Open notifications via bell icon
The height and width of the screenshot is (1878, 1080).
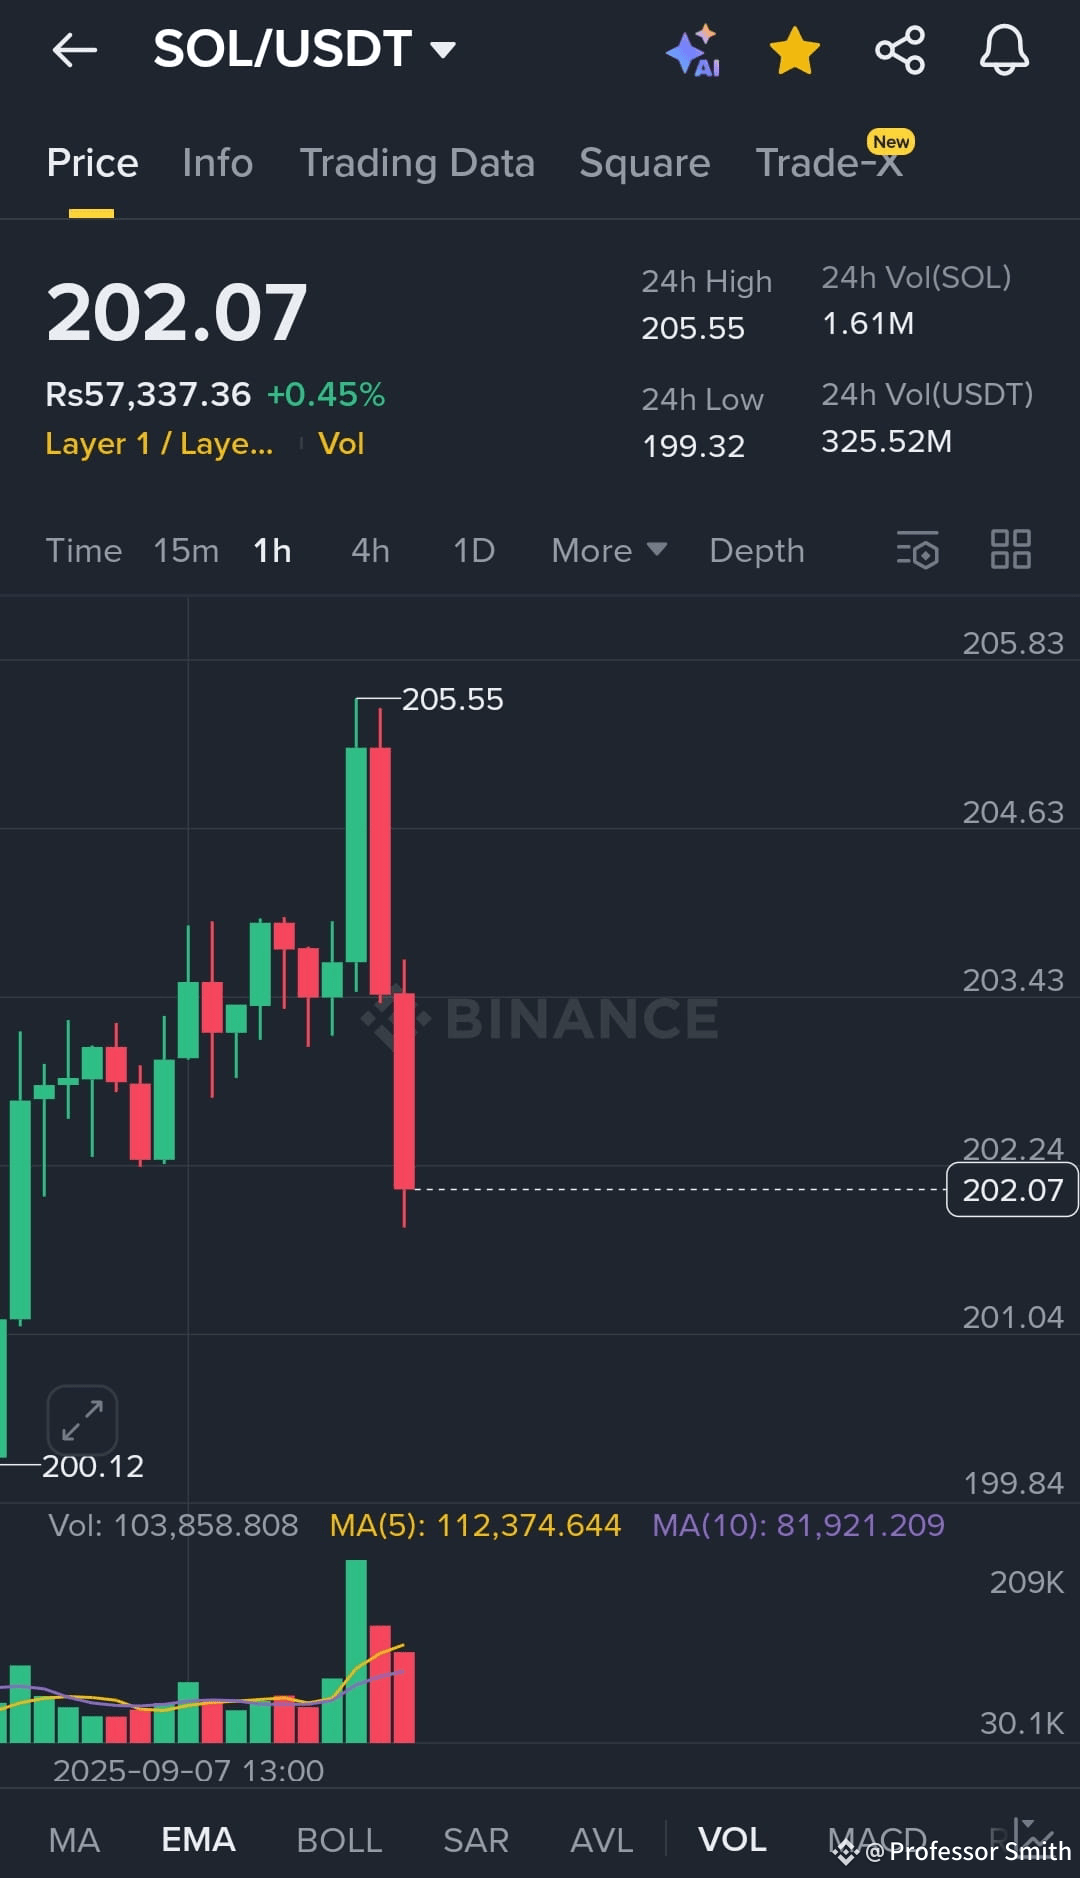tap(1004, 50)
